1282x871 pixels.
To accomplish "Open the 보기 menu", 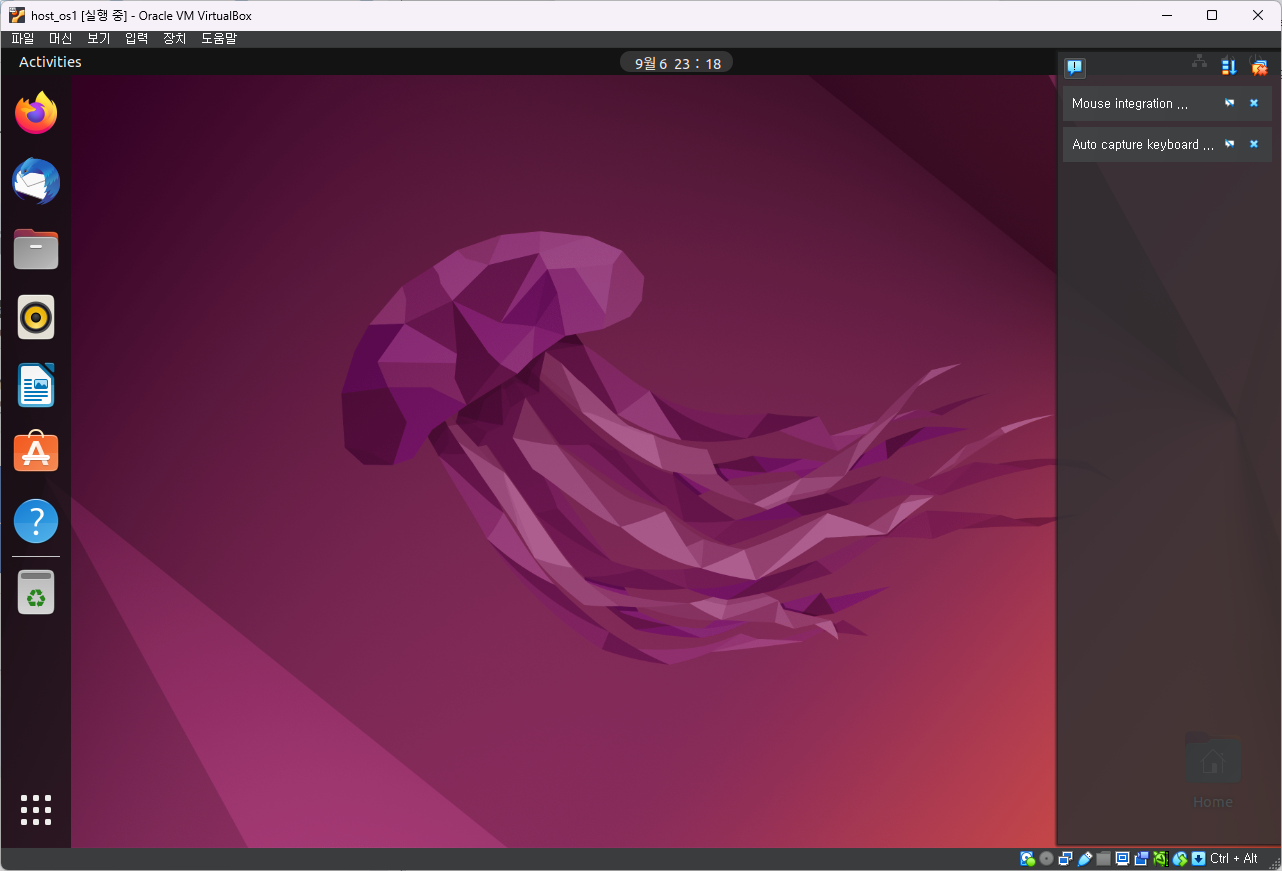I will (98, 39).
